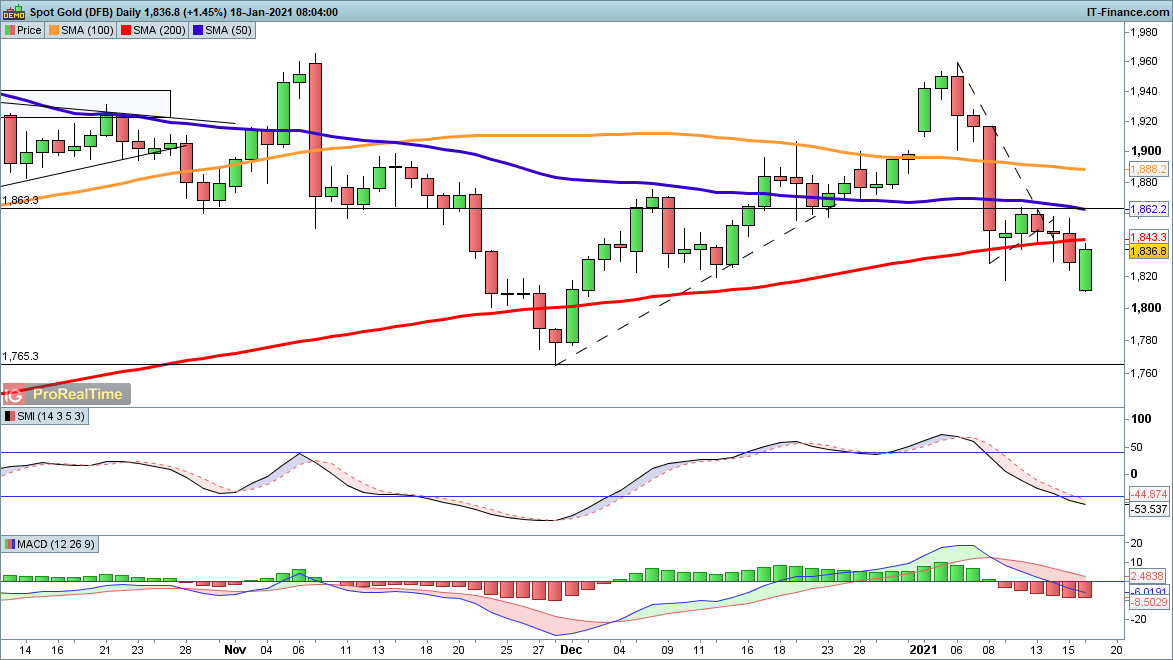This screenshot has height=660, width=1173.
Task: Select the SMI (14 3 5 3) panel label
Action: click(x=50, y=416)
